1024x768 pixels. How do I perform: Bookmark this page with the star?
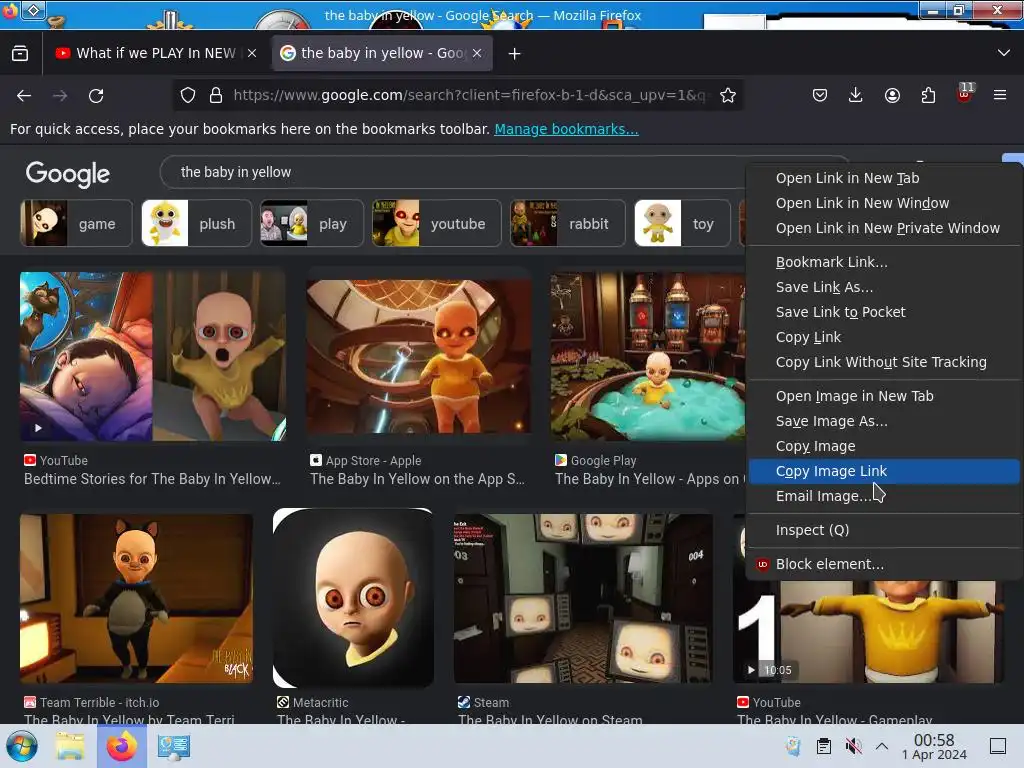click(x=728, y=95)
